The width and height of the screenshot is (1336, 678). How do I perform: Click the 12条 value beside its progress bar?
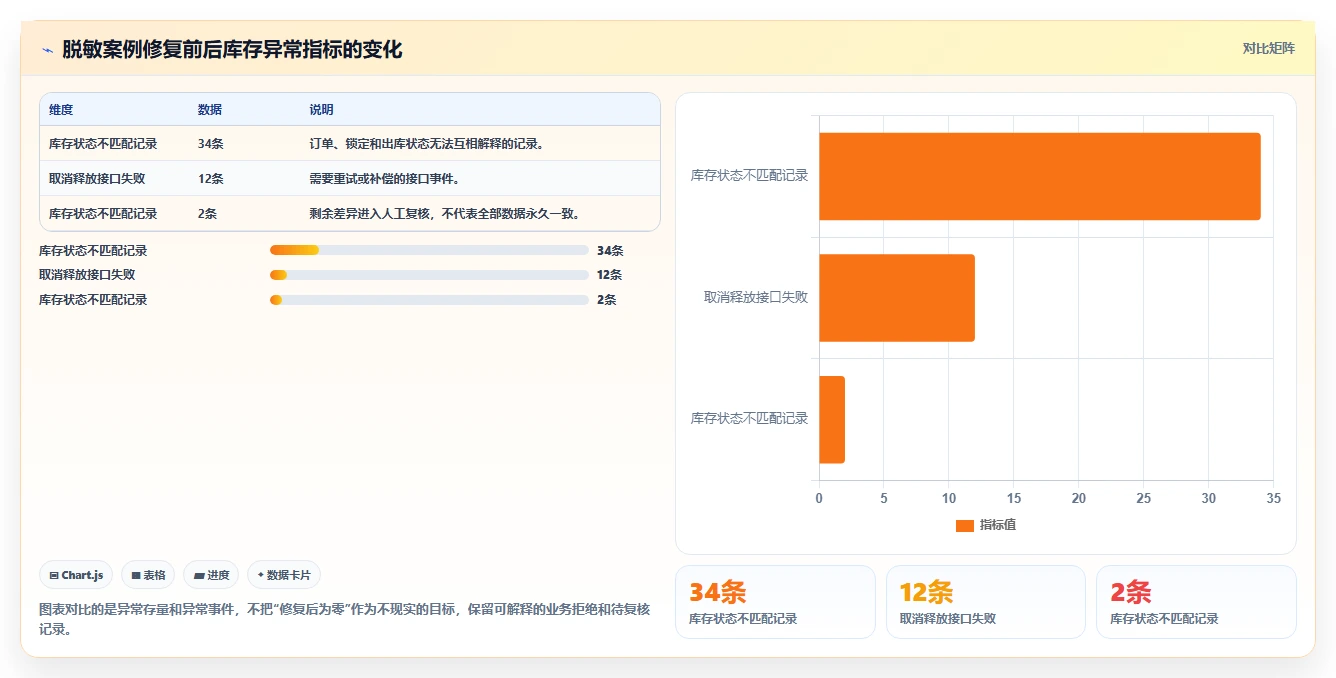coord(610,275)
